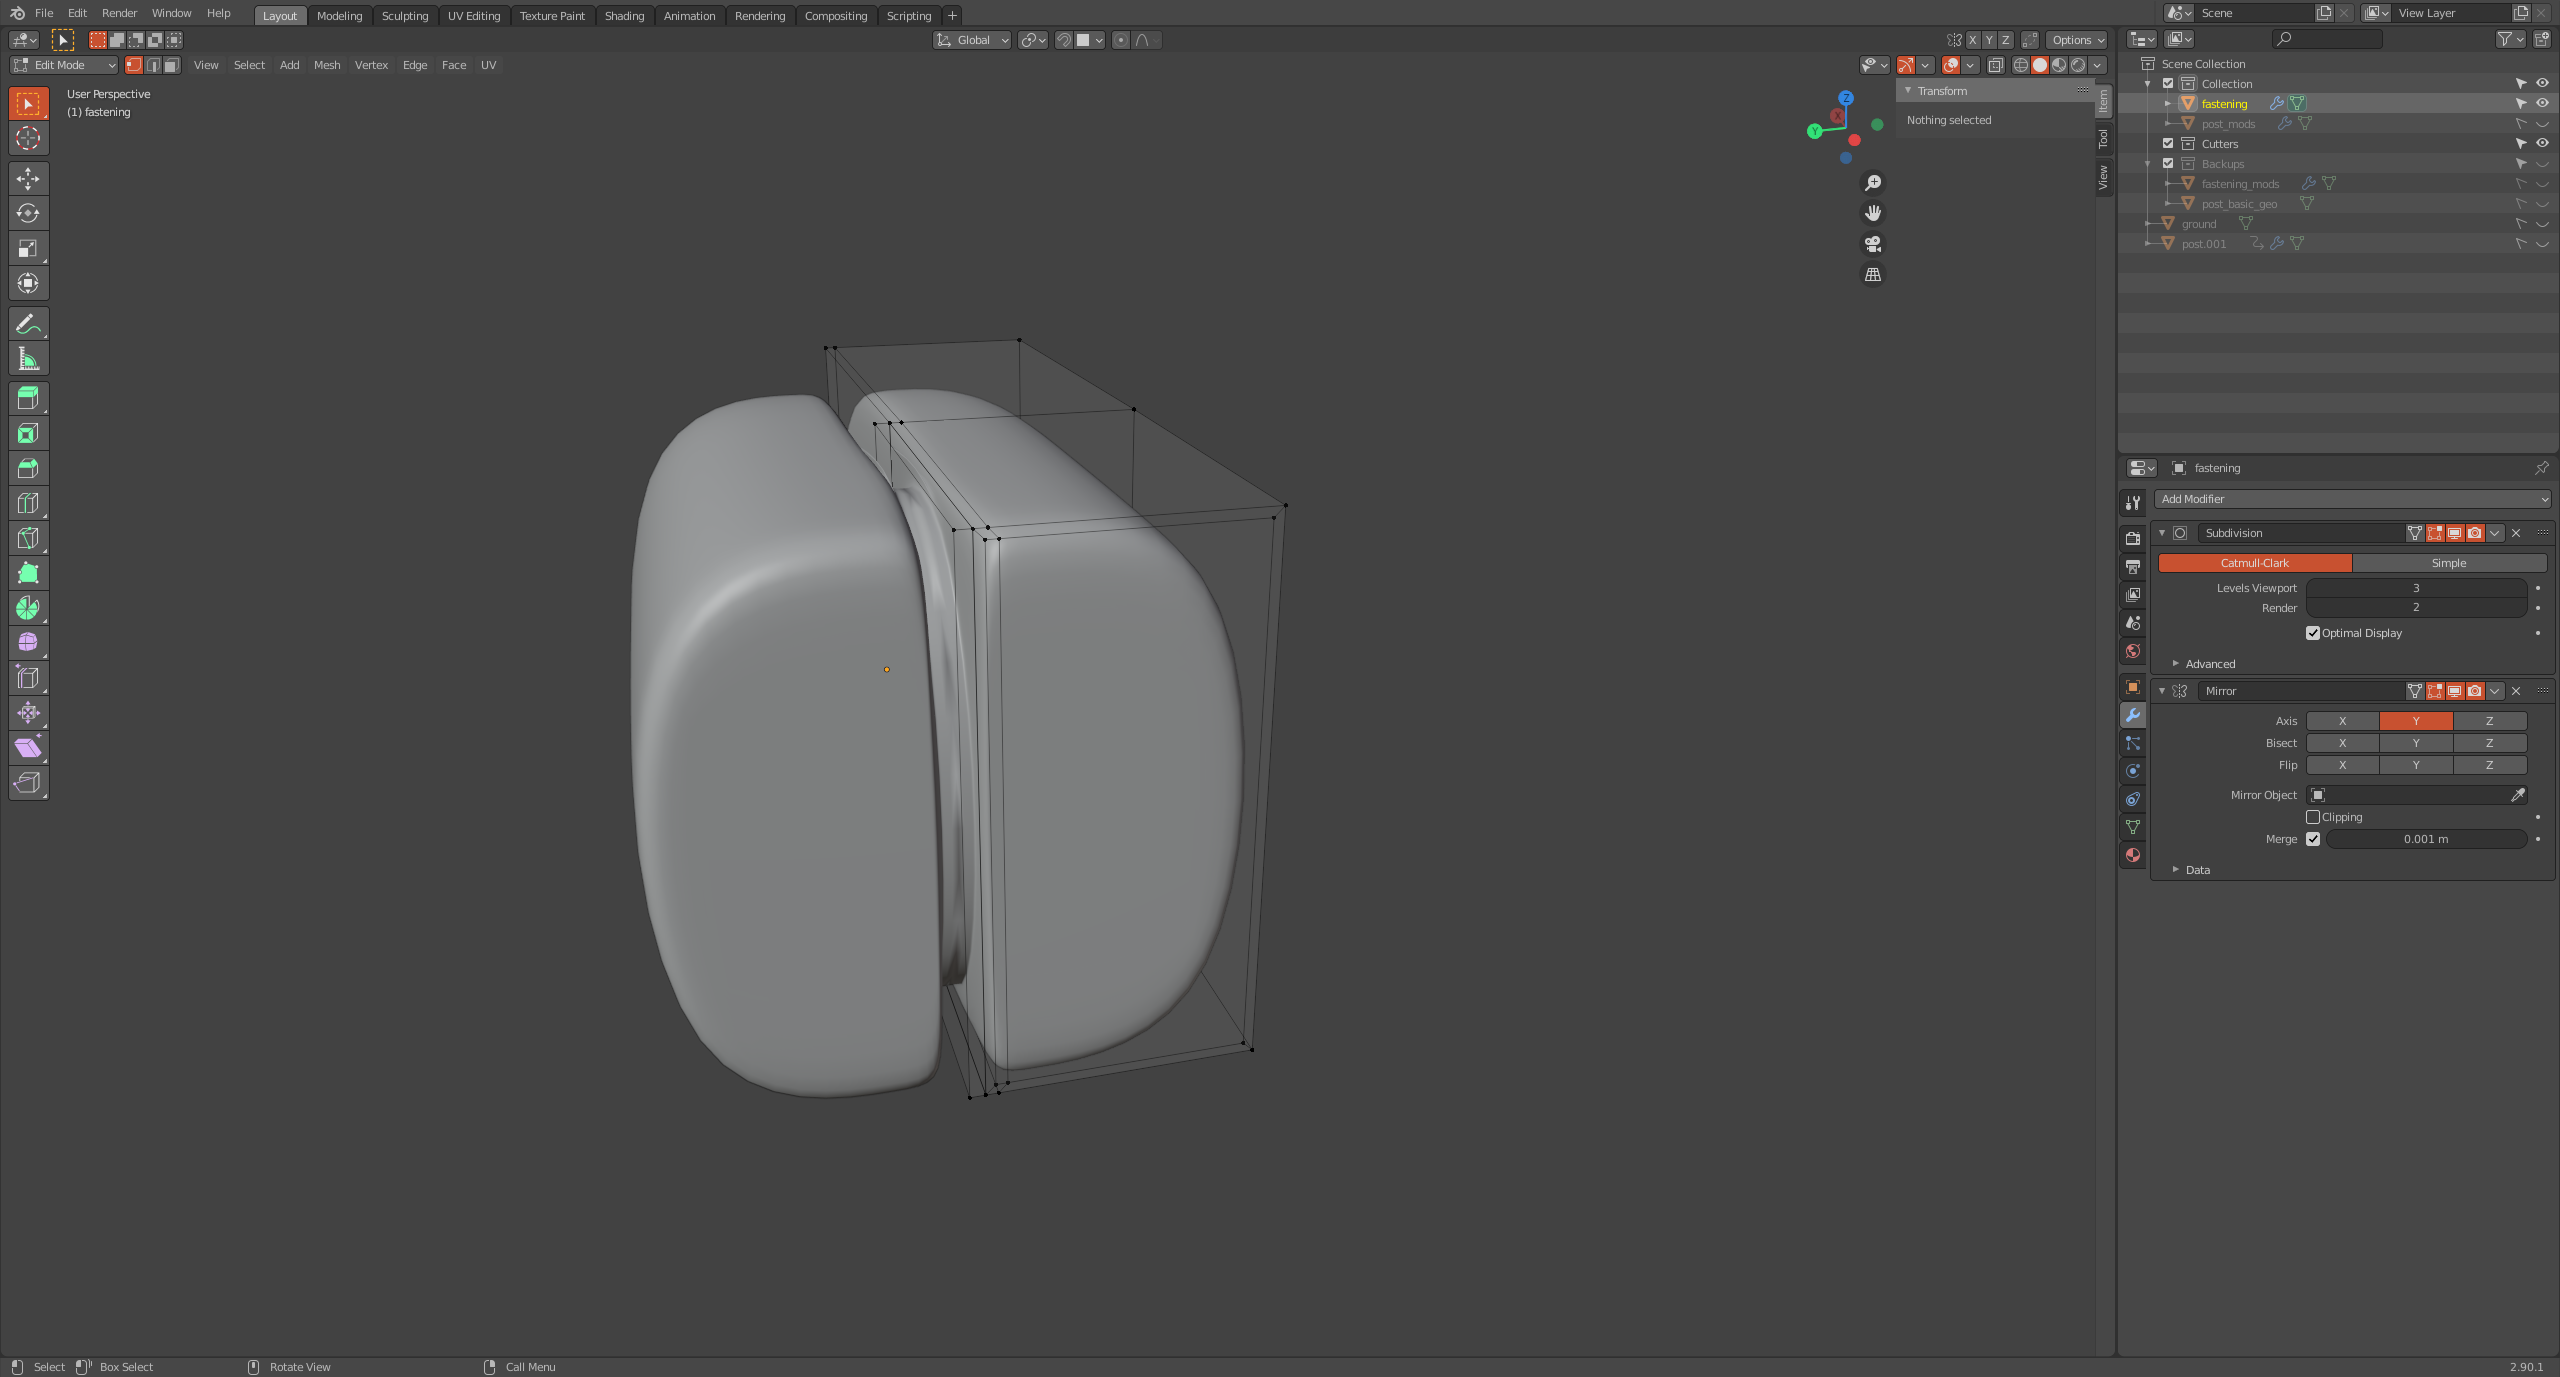Open the File menu
This screenshot has height=1377, width=2560.
pos(44,13)
